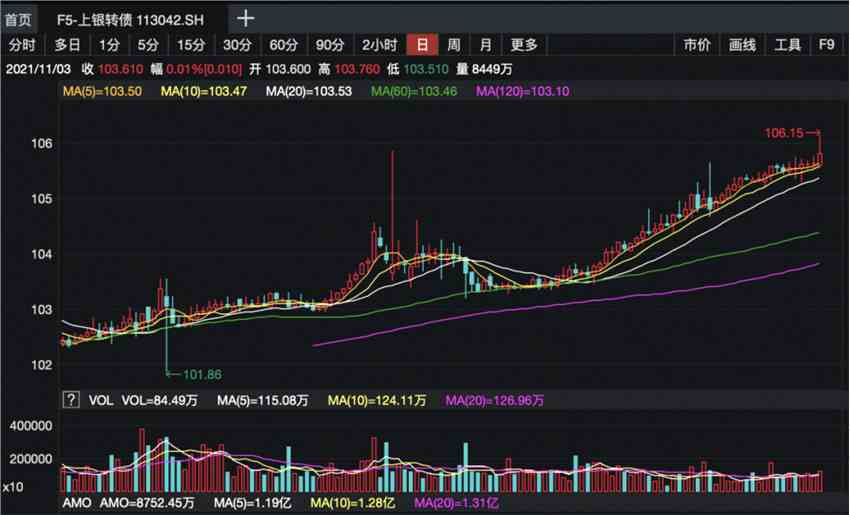The image size is (850, 515).
Task: Select the 月 monthly period
Action: [486, 45]
